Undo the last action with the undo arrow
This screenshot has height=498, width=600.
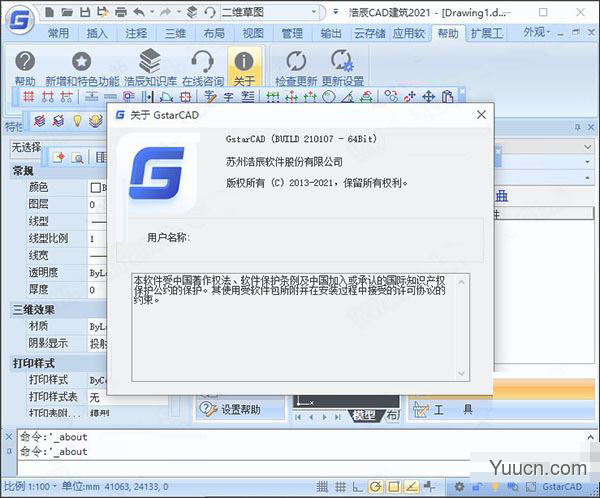tap(139, 12)
